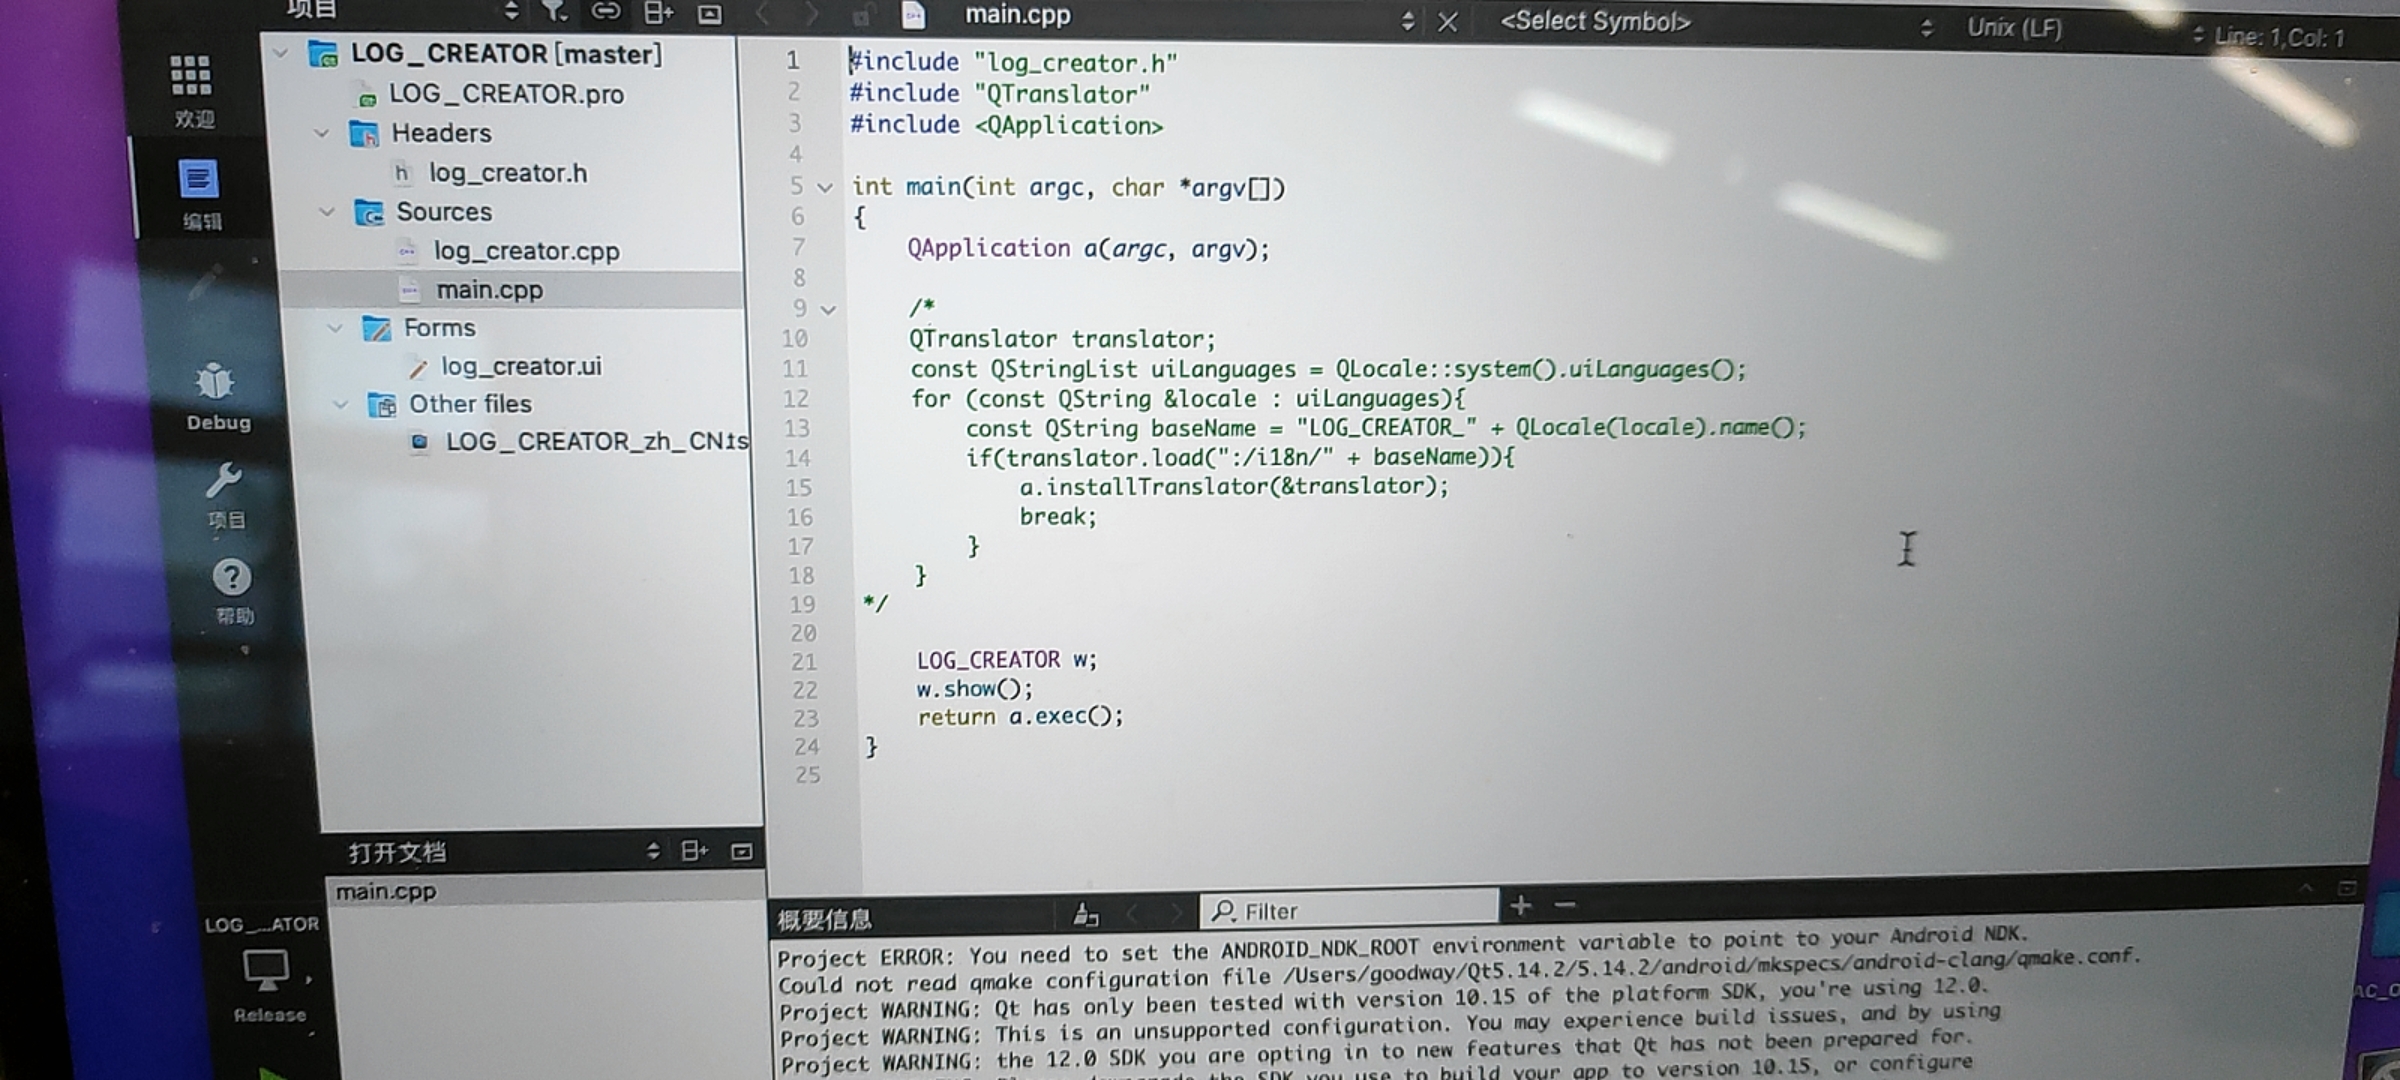This screenshot has width=2400, height=1080.
Task: Open the Welcome (欢迎) mode
Action: tap(190, 76)
